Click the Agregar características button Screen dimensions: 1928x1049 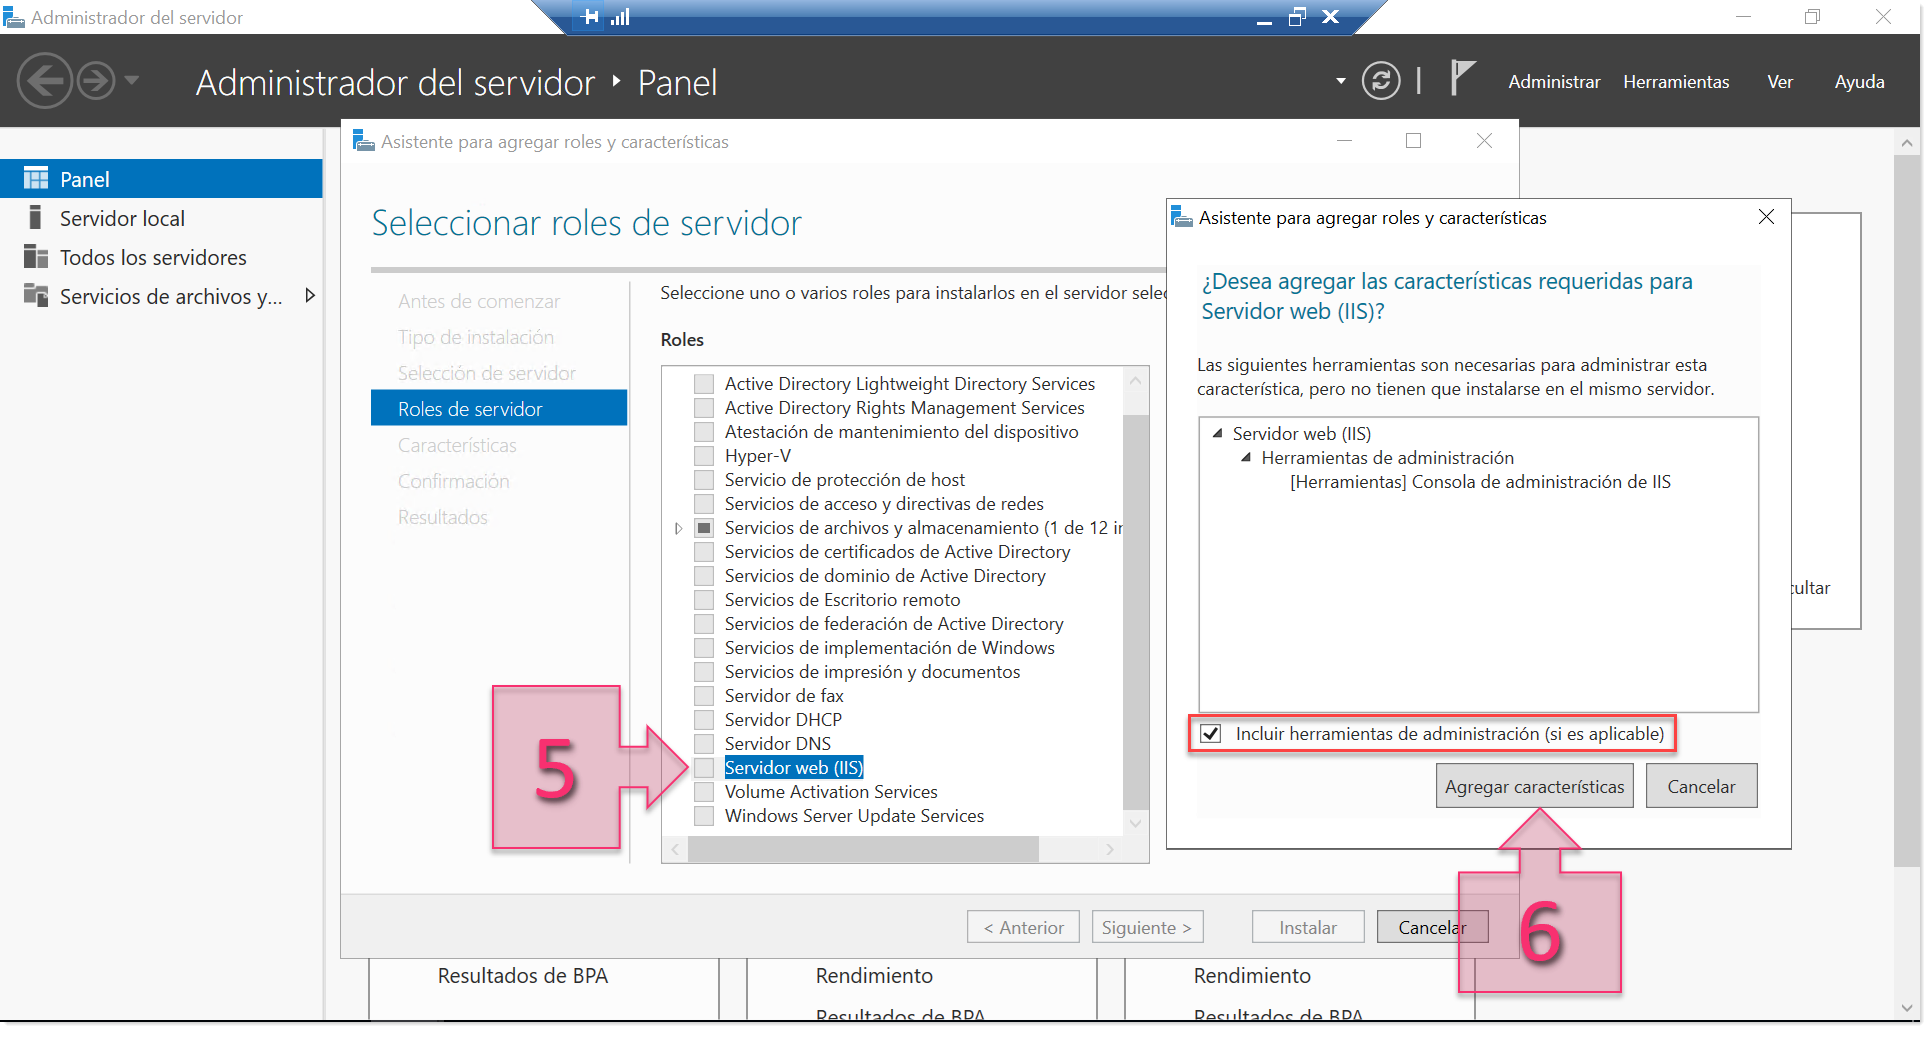[x=1533, y=786]
